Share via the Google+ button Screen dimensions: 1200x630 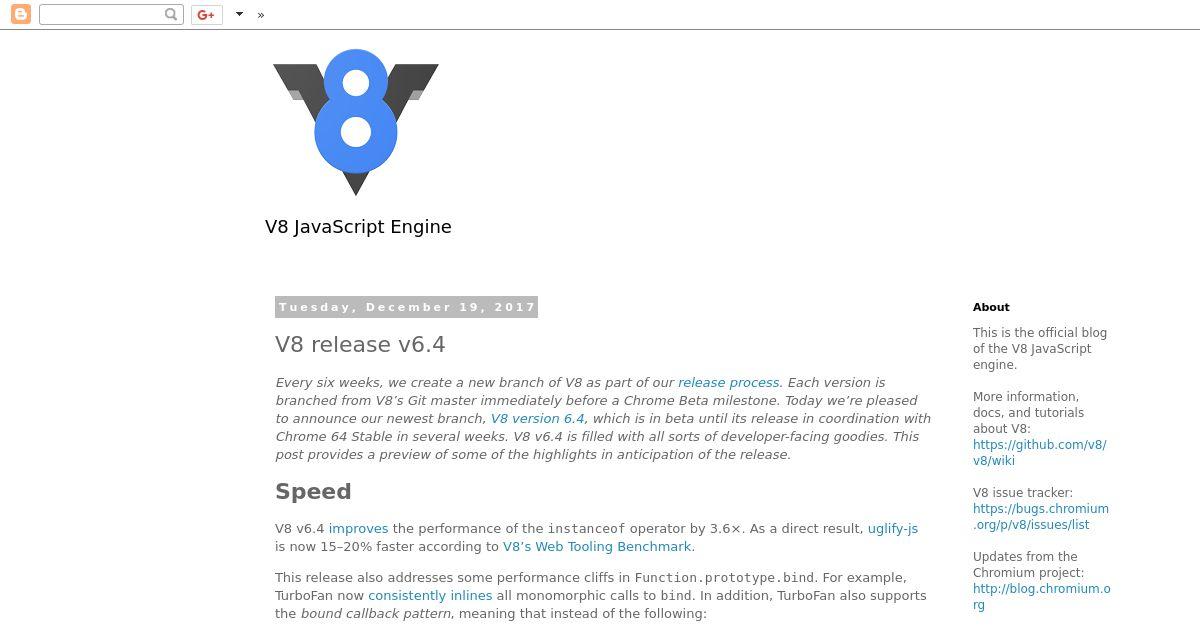pyautogui.click(x=207, y=14)
